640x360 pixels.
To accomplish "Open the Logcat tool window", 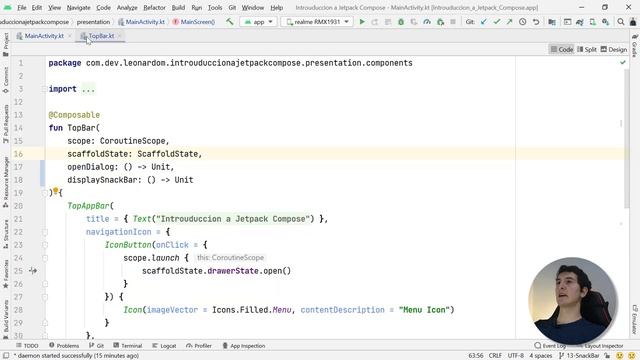I will coord(164,346).
